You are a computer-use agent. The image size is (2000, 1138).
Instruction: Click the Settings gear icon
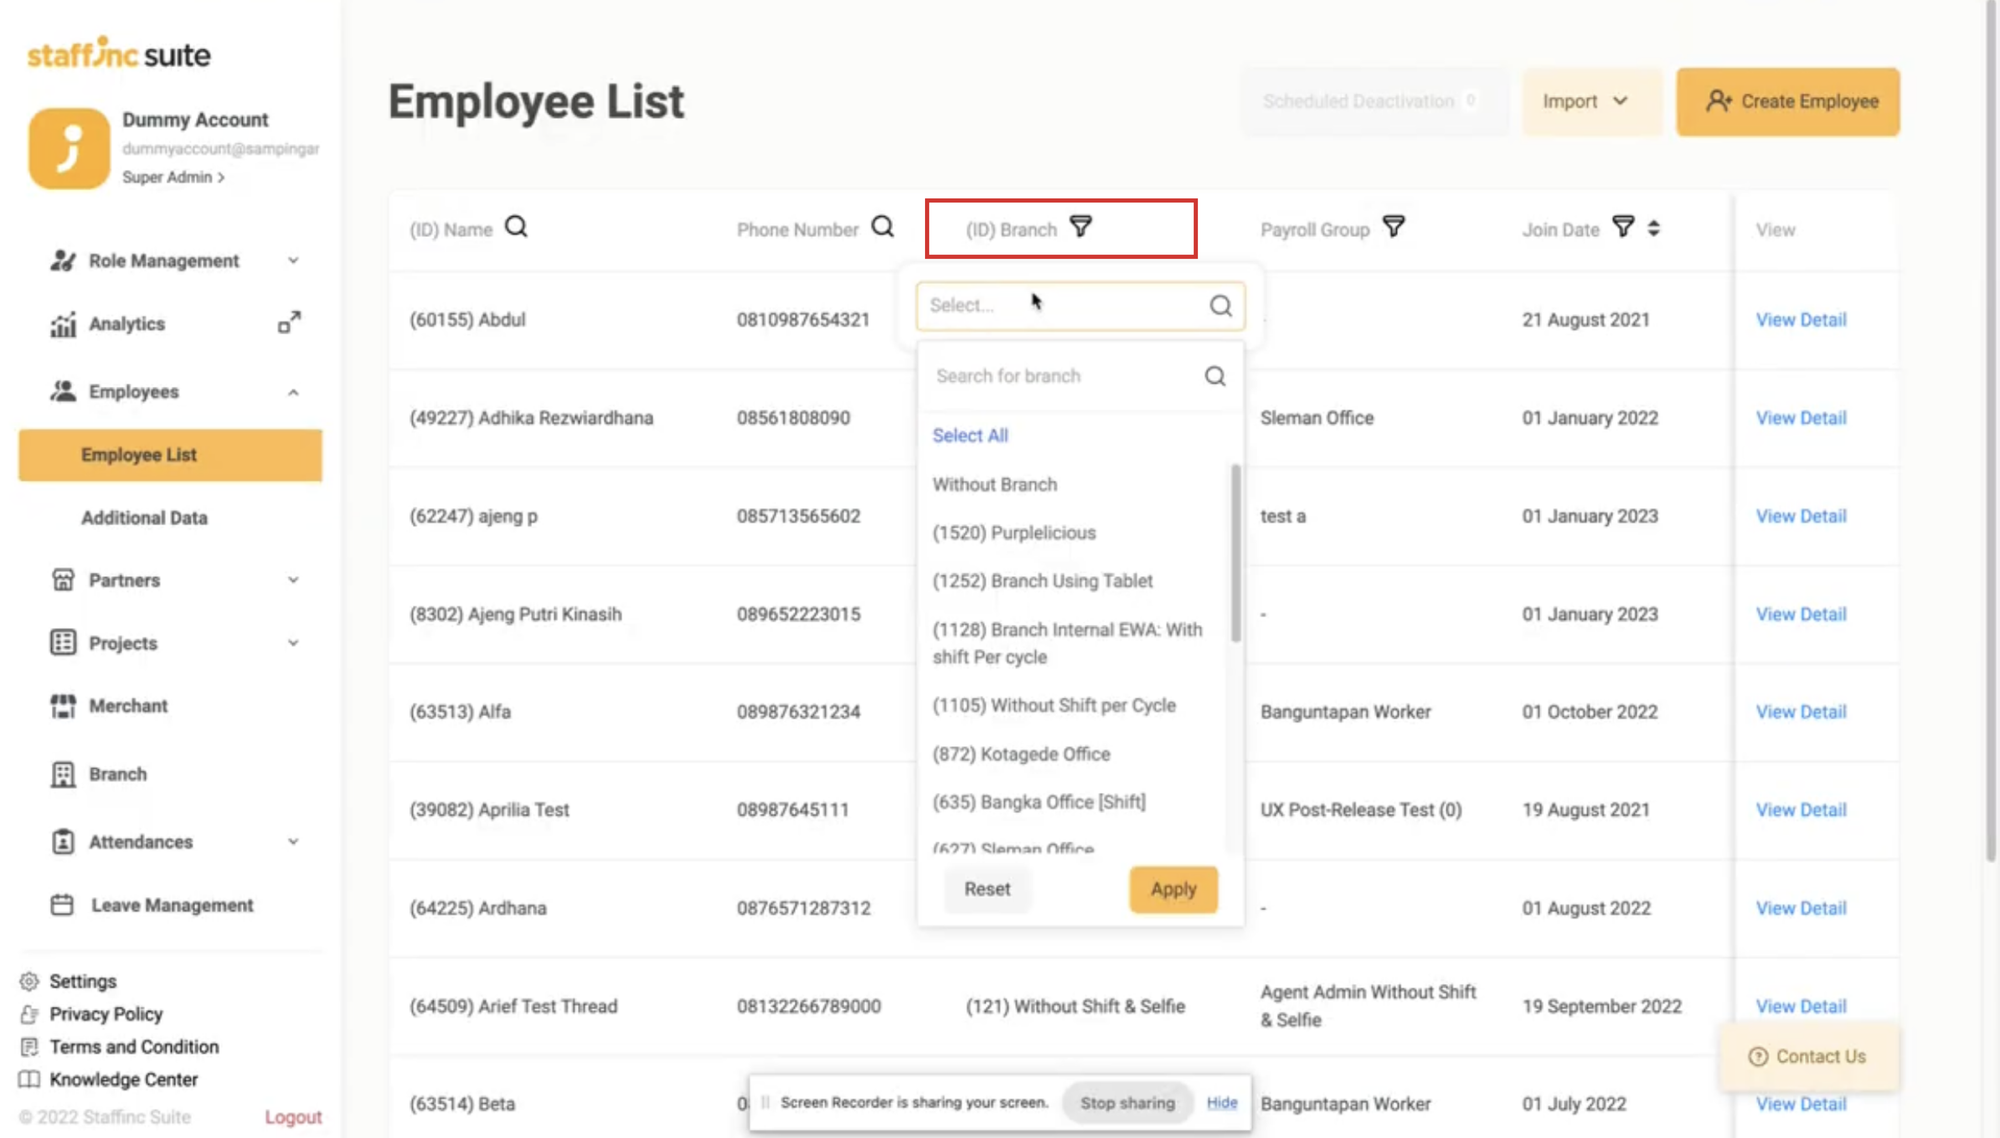tap(29, 981)
